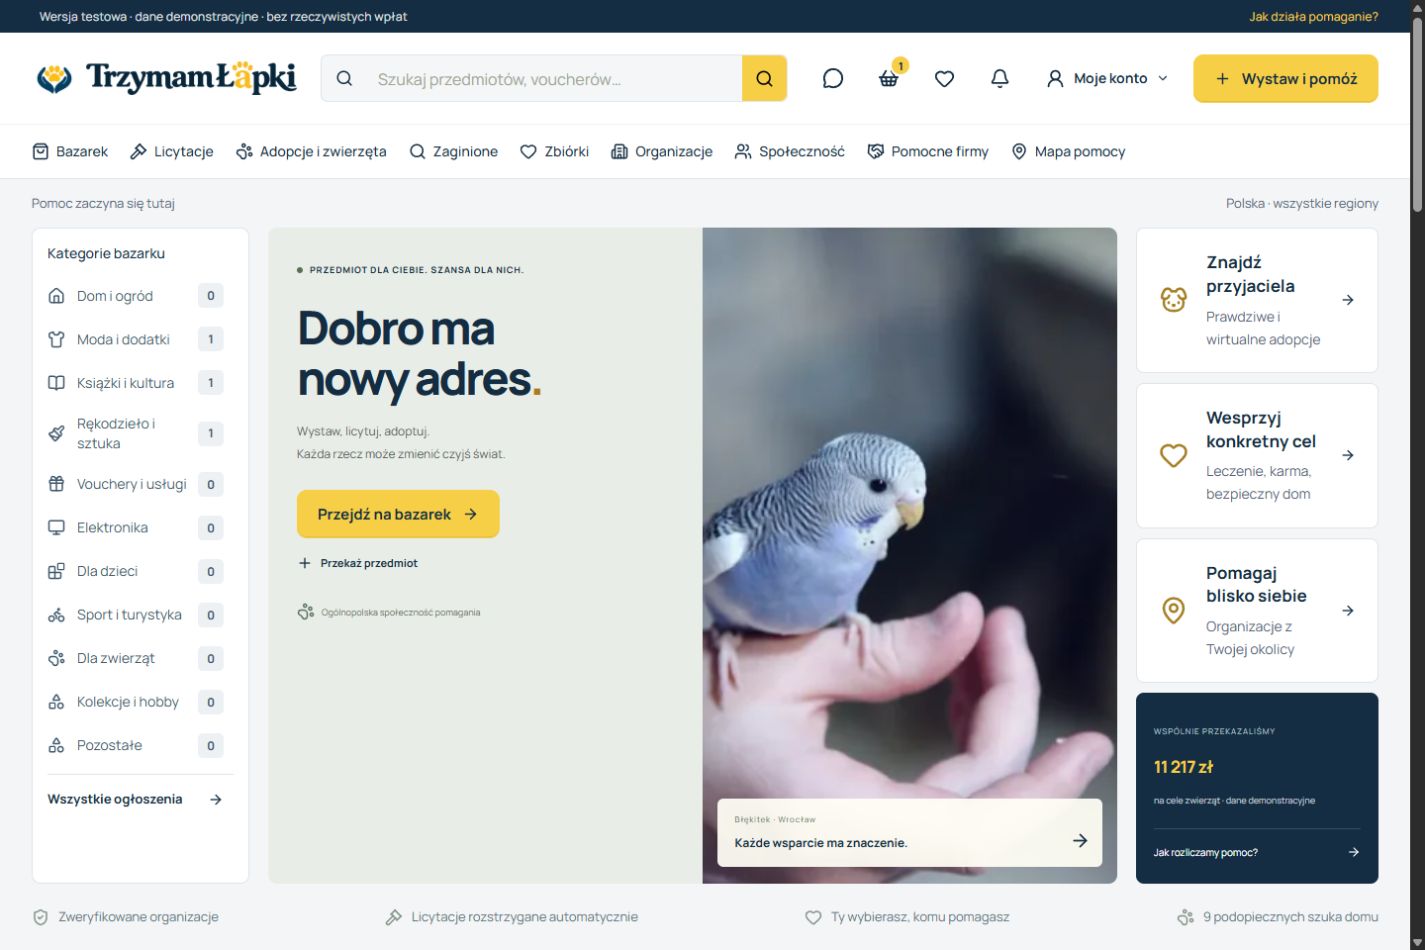Click the Pomoc zaczyna się tutaj text
Screen dimensions: 1425x950
tap(103, 203)
